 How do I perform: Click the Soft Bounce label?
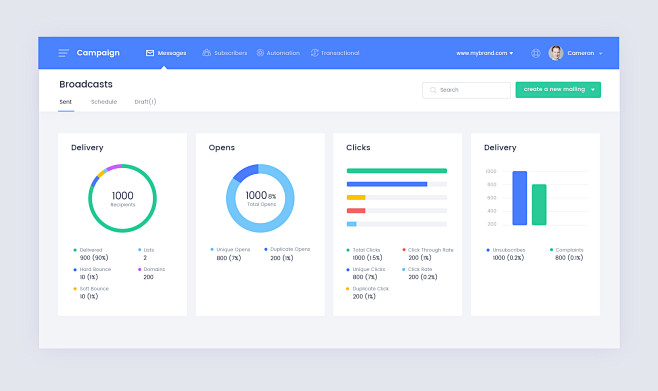[94, 289]
